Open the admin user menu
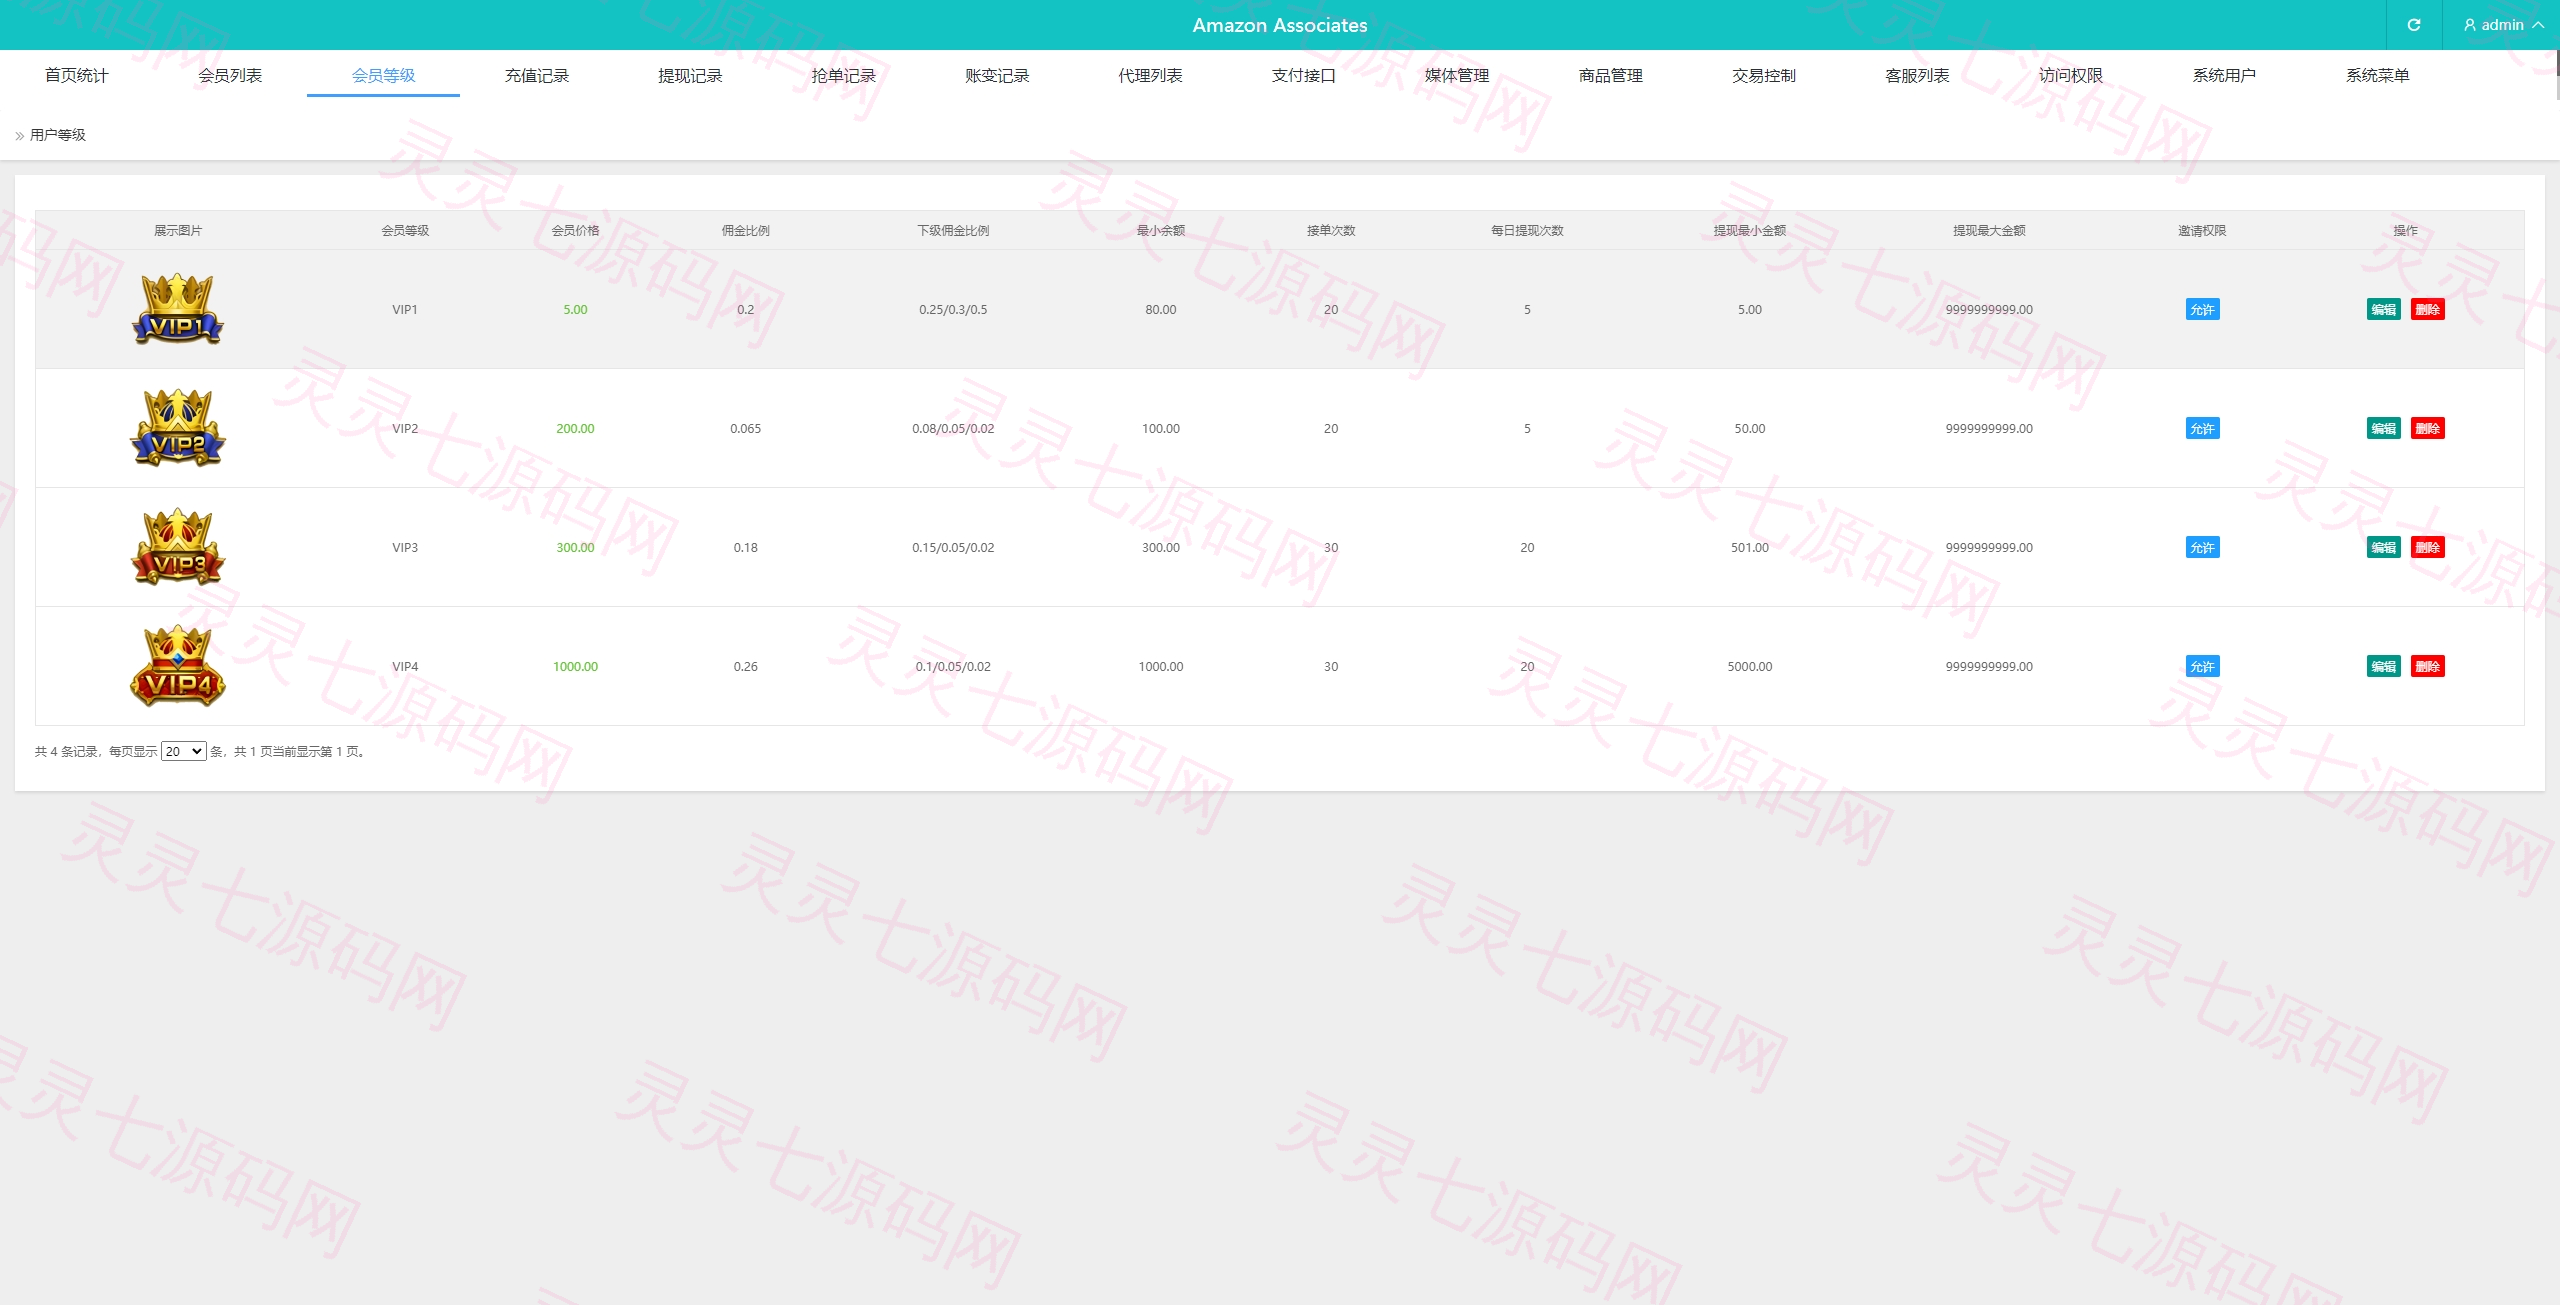Screen dimensions: 2560x1305 click(x=2502, y=25)
